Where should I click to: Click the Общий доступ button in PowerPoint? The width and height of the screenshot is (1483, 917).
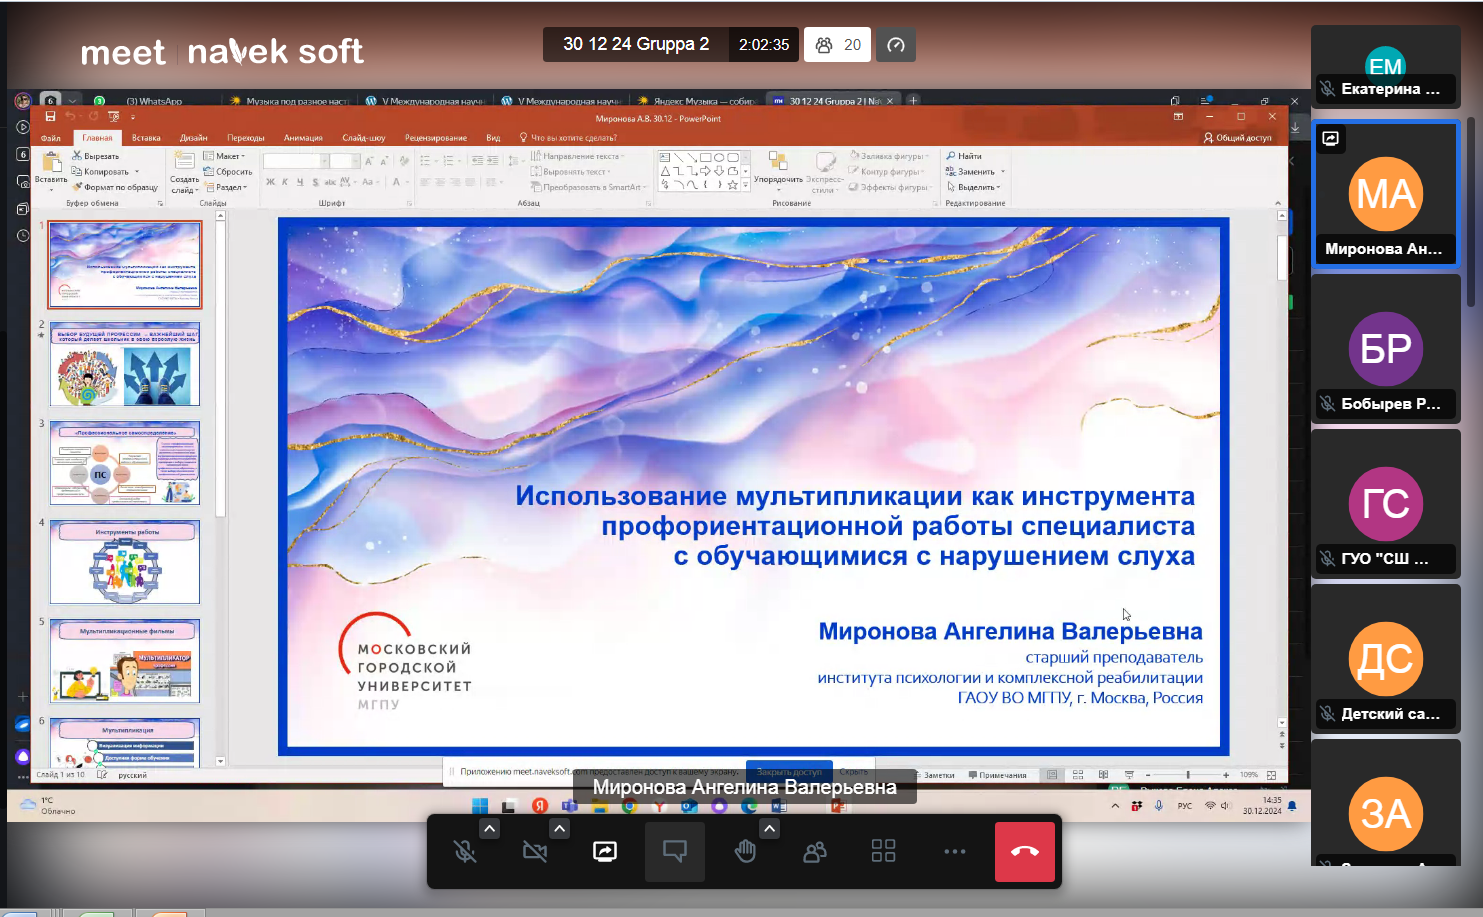point(1238,138)
